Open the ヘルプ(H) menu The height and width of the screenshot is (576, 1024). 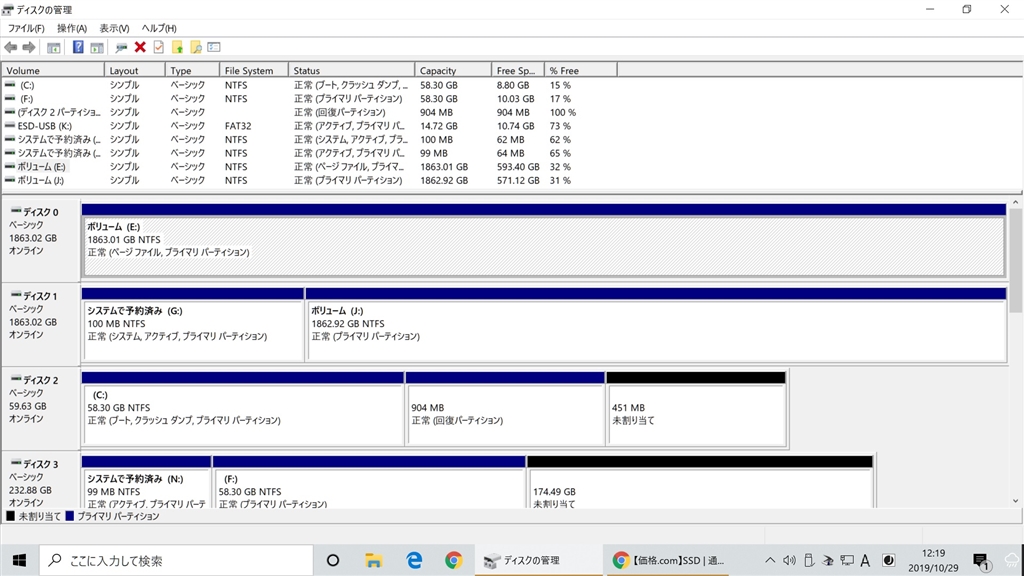coord(159,28)
